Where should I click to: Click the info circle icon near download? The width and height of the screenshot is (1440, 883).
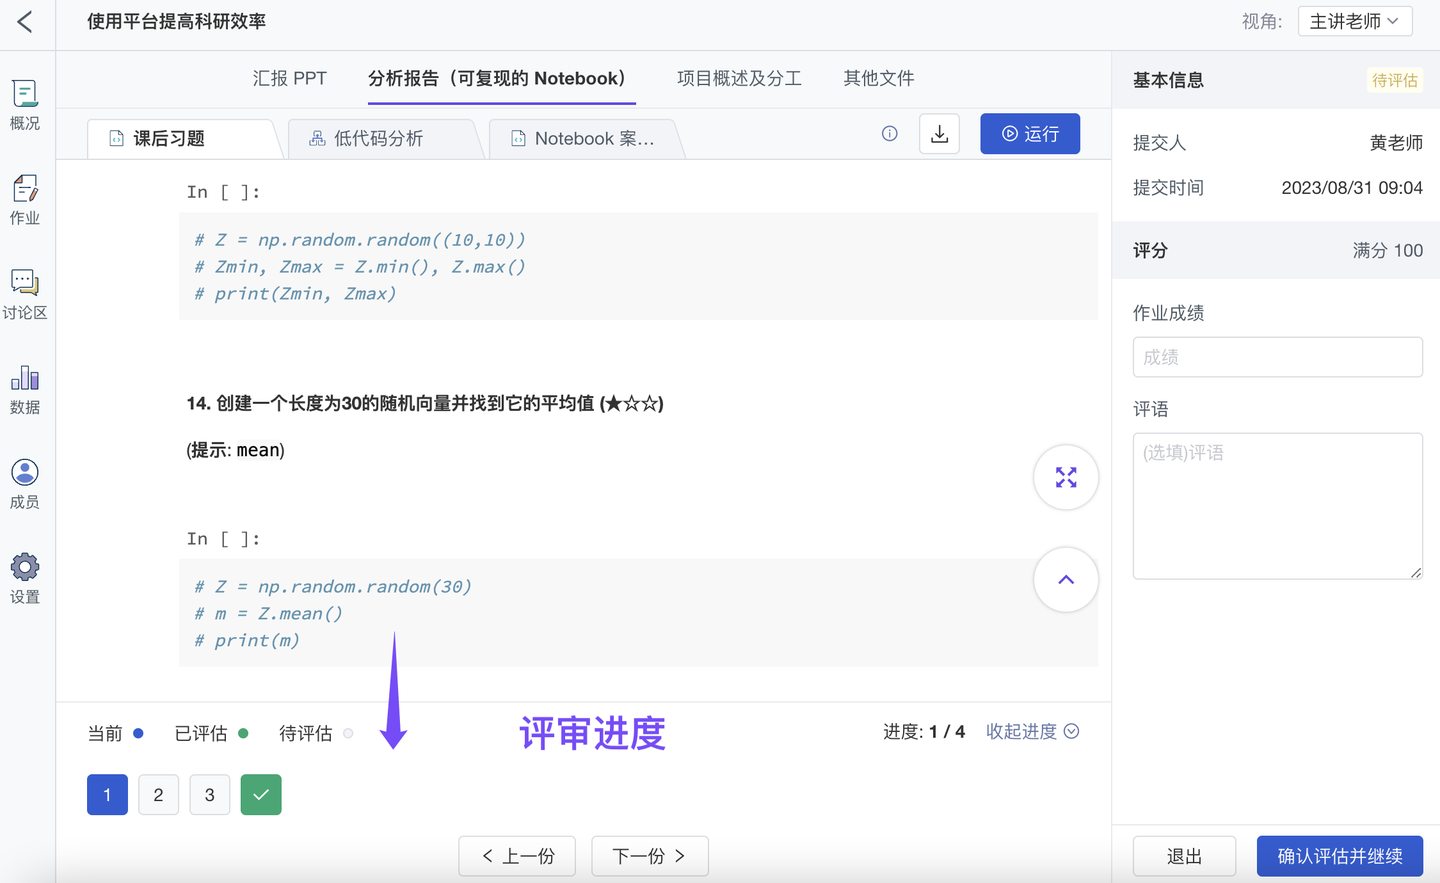pyautogui.click(x=890, y=134)
